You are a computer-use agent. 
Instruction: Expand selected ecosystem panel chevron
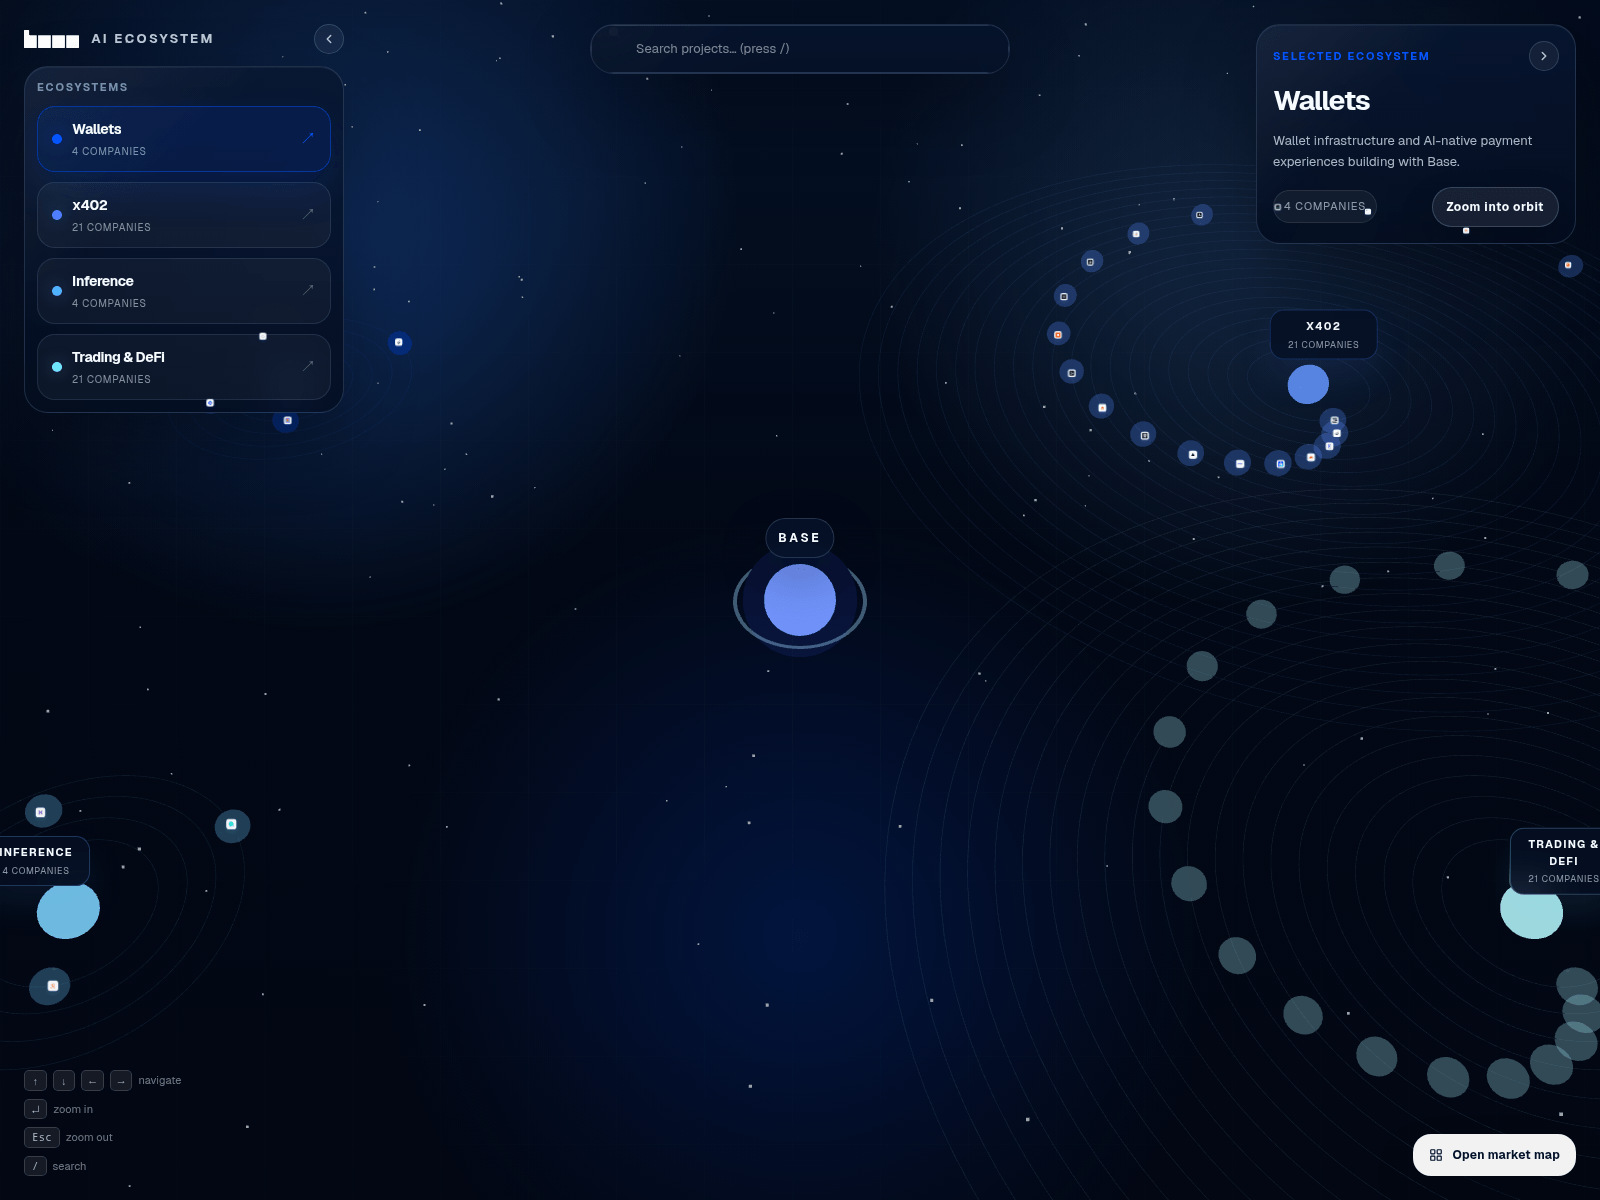click(x=1543, y=56)
